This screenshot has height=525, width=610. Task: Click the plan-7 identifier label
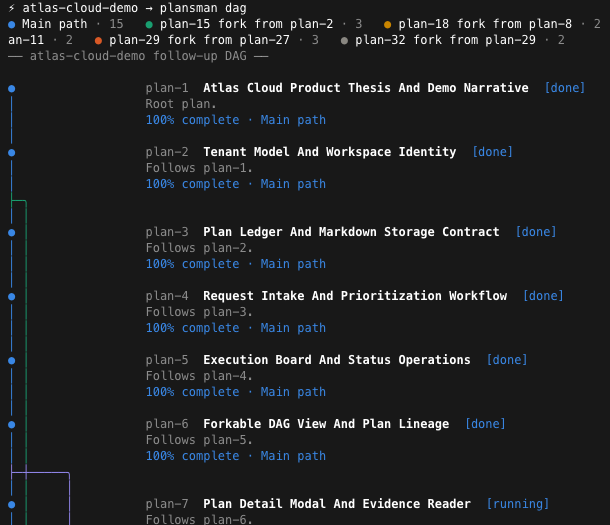coord(167,504)
